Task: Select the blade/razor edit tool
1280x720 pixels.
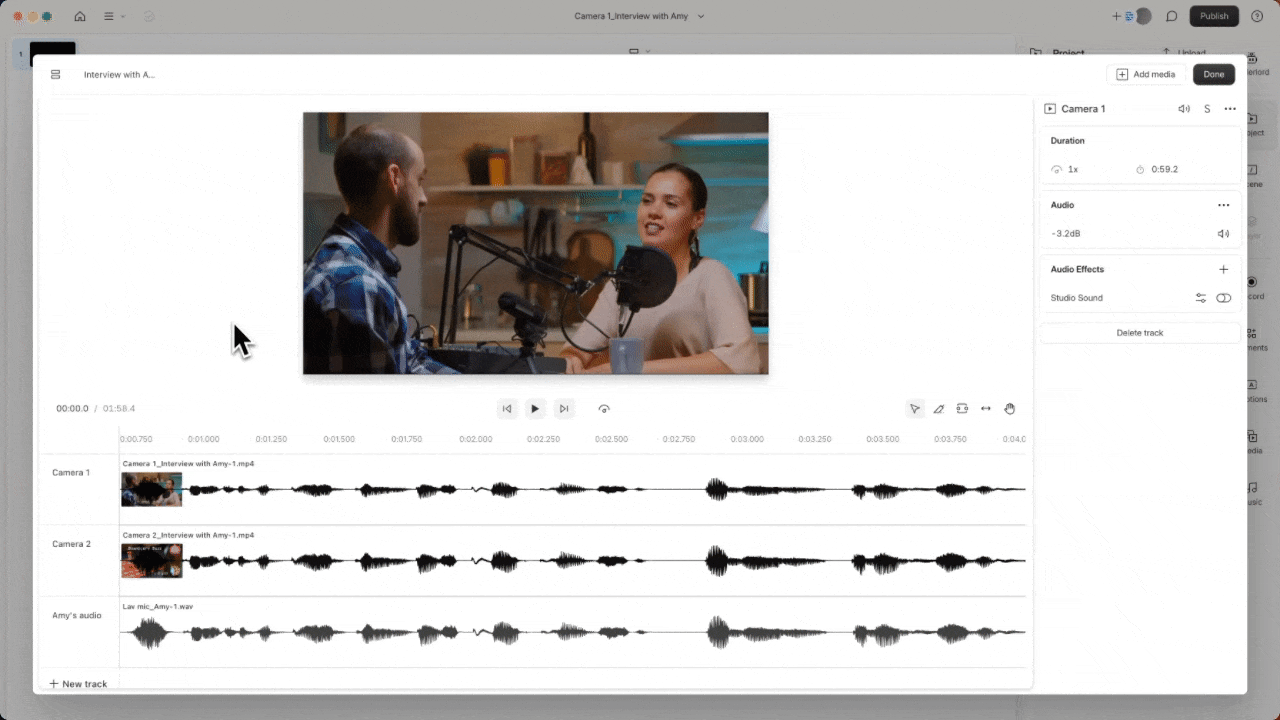Action: click(x=938, y=409)
